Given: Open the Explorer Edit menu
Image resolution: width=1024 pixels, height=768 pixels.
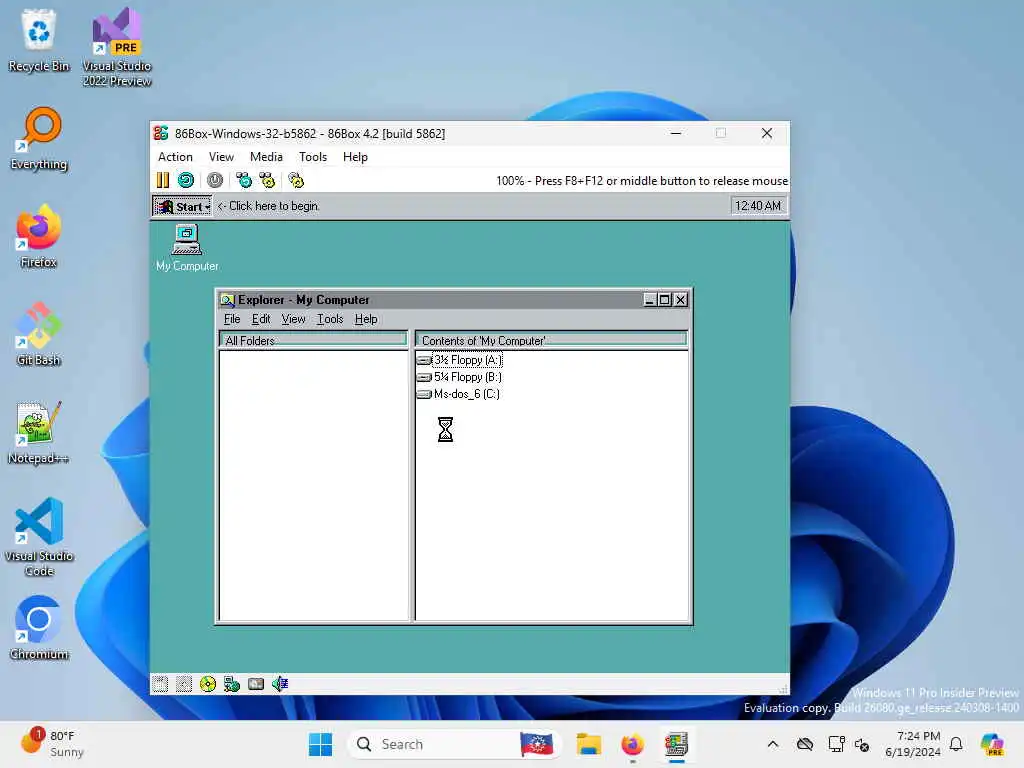Looking at the screenshot, I should [261, 319].
